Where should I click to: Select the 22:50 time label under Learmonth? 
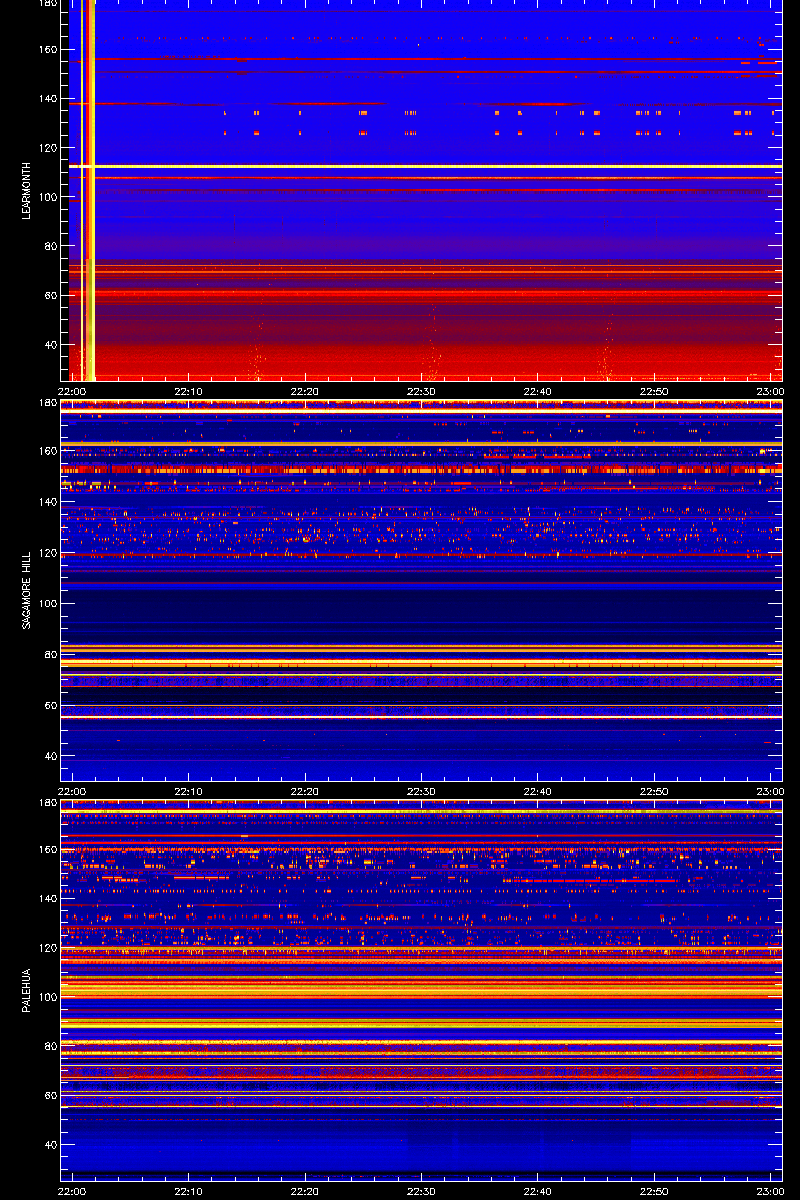[653, 391]
